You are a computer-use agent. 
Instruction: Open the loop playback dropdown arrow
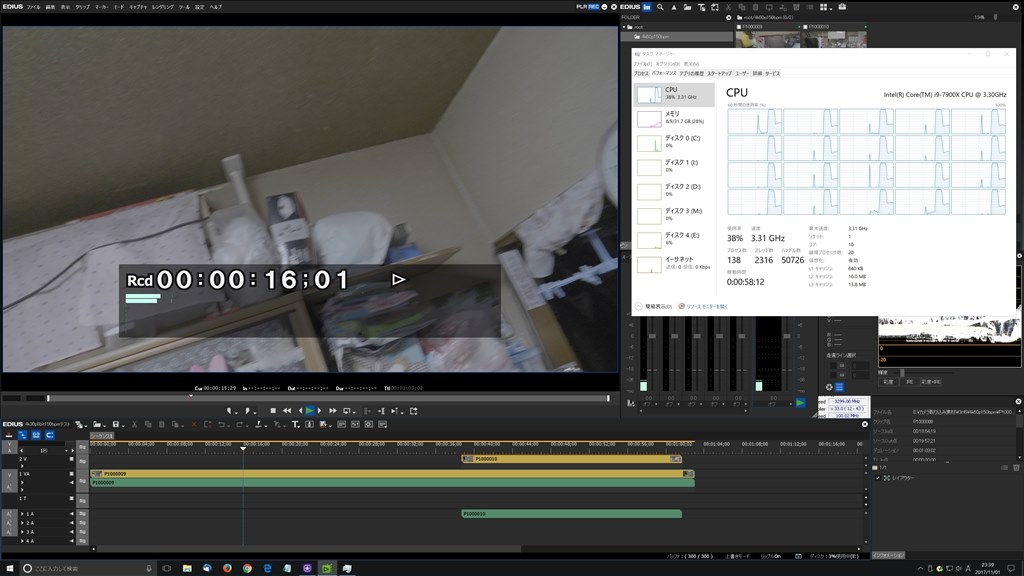354,412
